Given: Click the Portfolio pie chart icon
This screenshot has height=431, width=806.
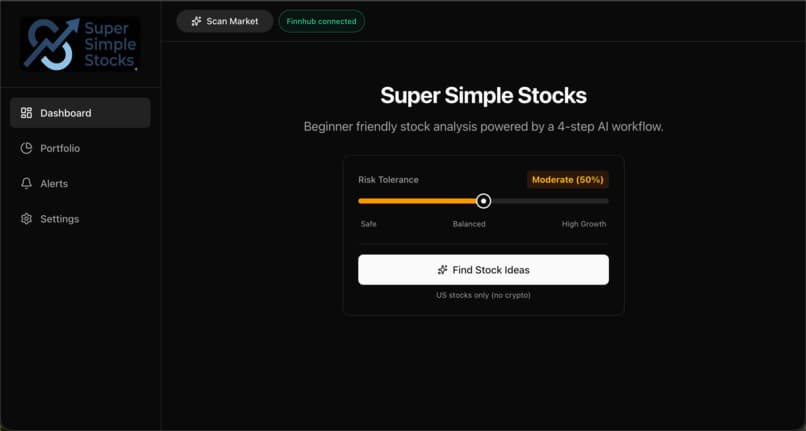Looking at the screenshot, I should 26,148.
